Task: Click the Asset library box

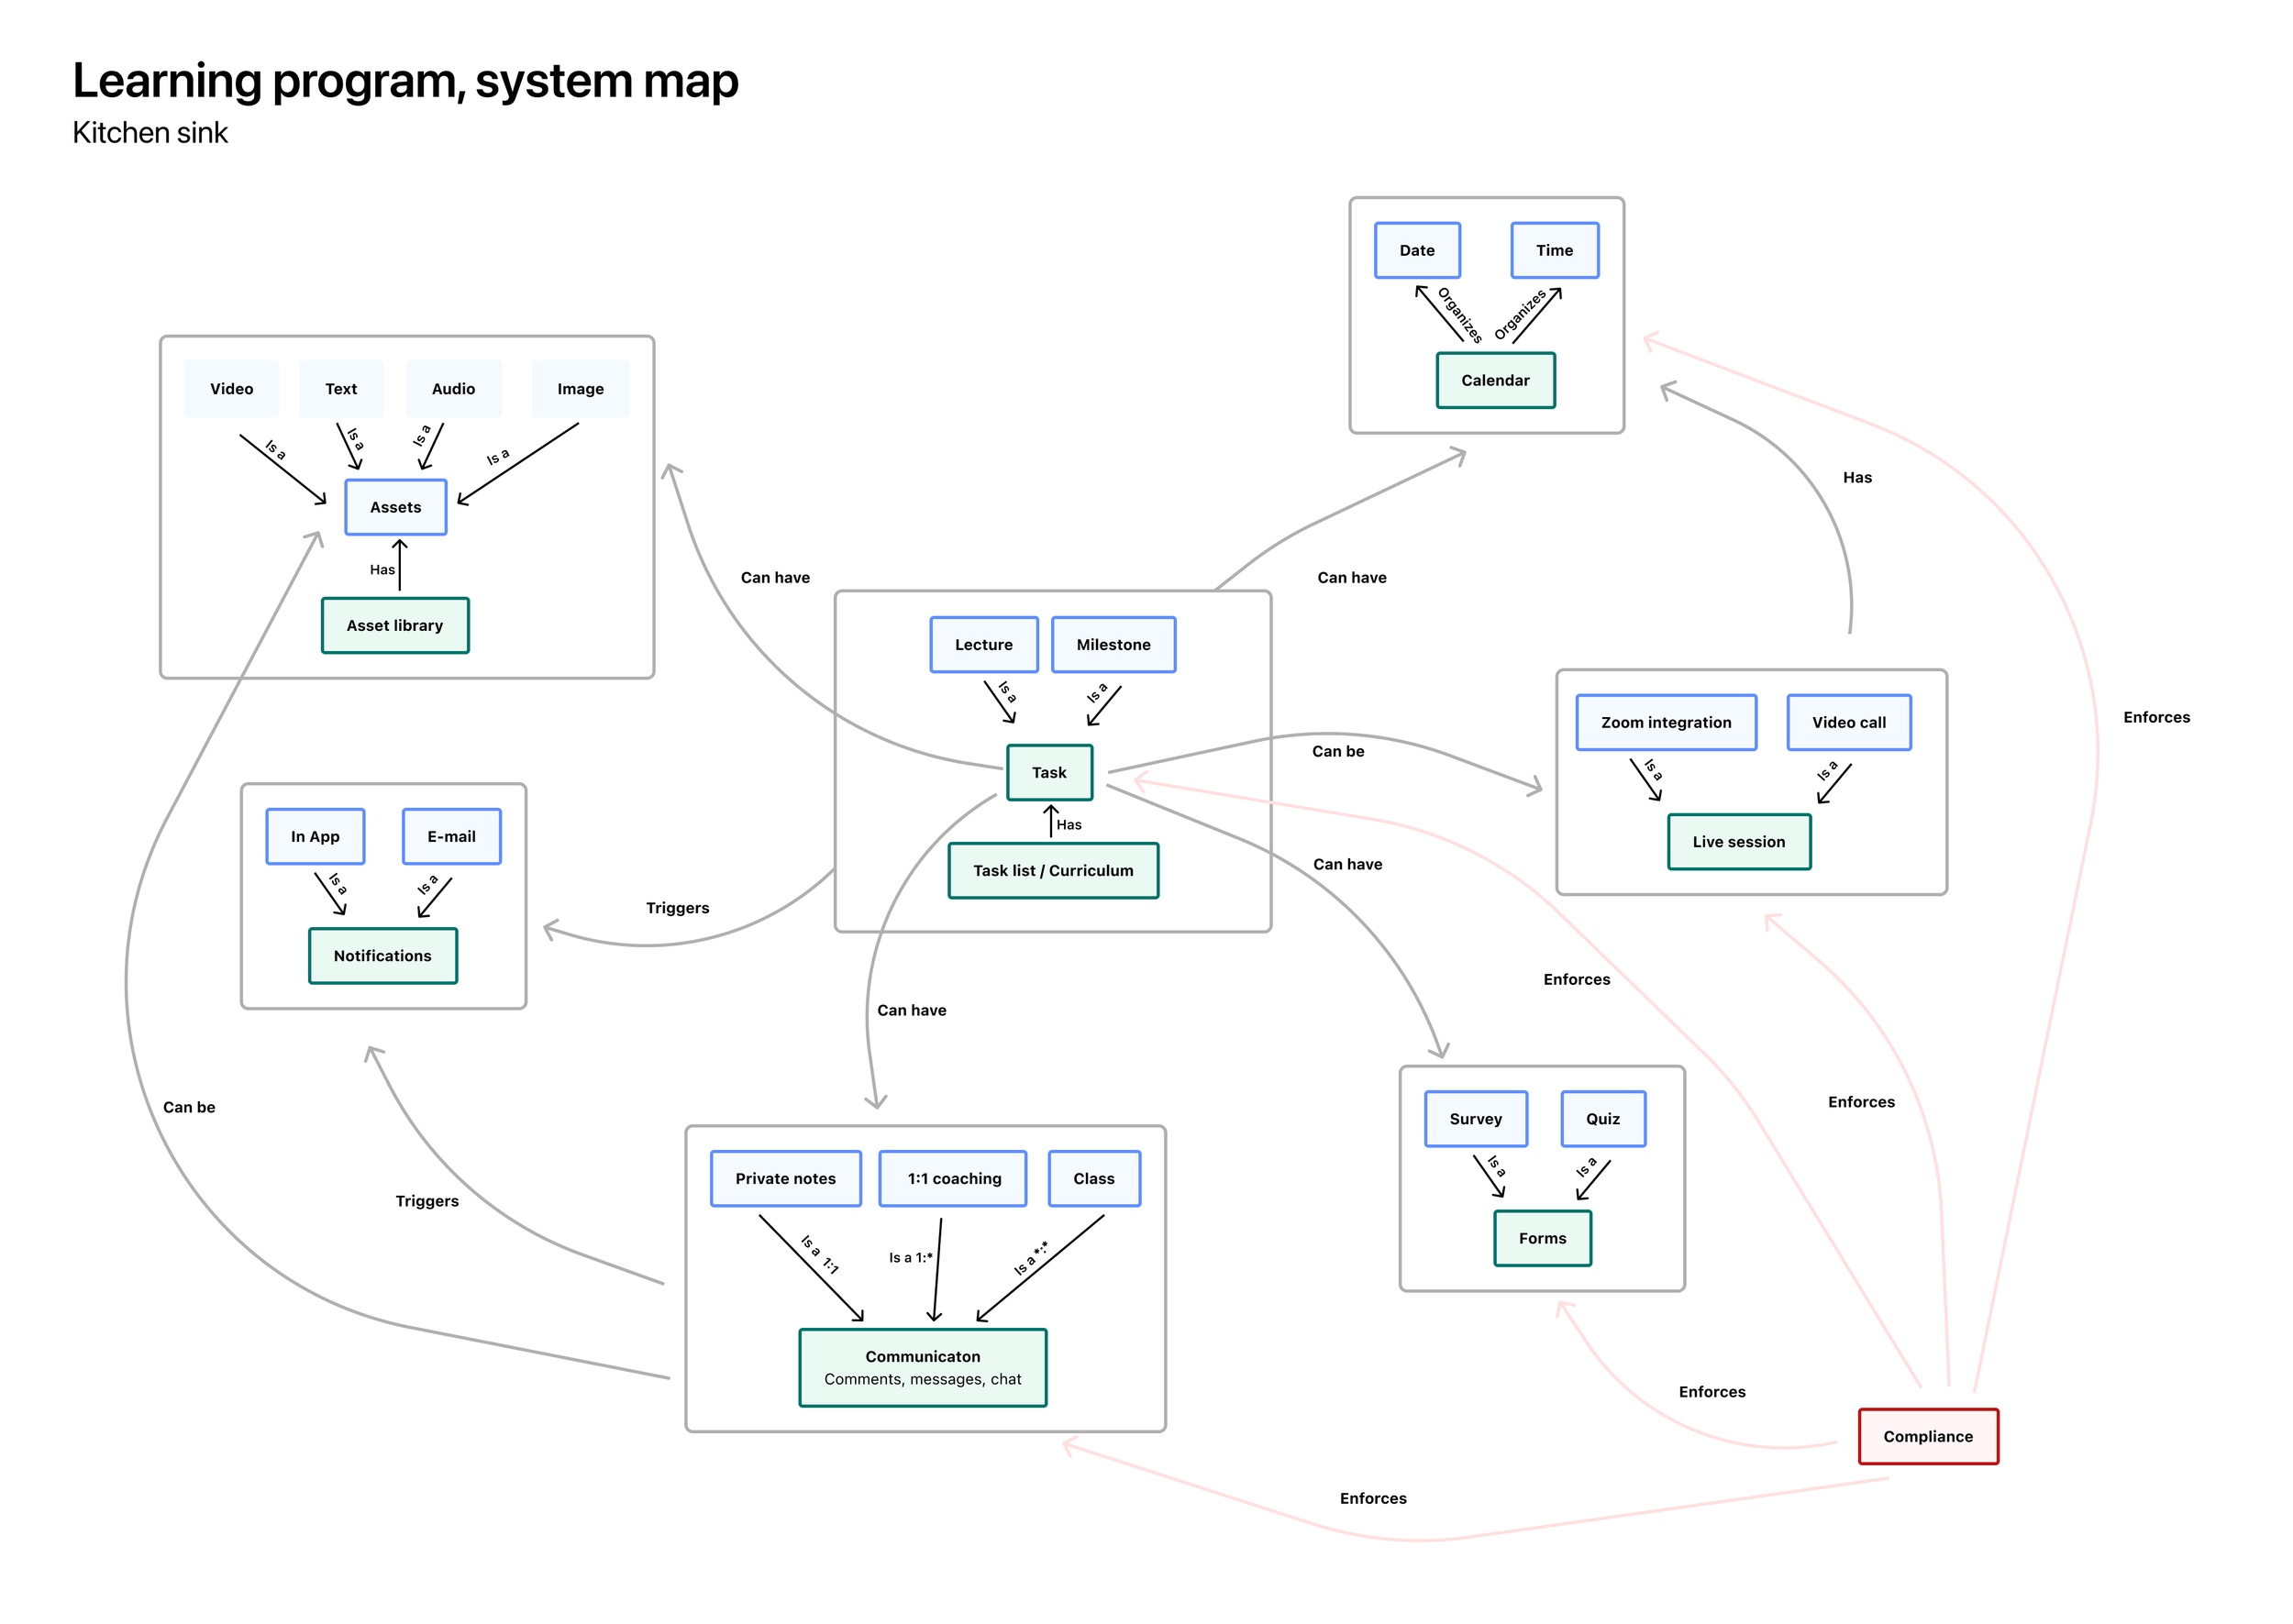Action: click(x=395, y=625)
